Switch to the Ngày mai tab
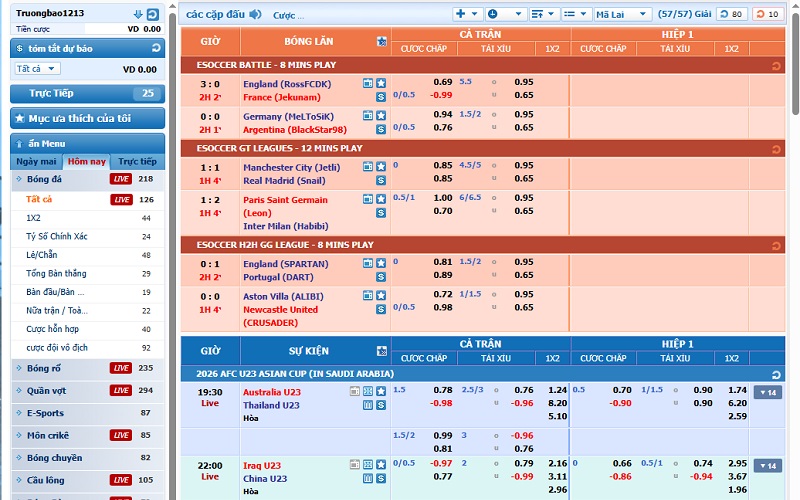800x500 pixels. click(36, 161)
